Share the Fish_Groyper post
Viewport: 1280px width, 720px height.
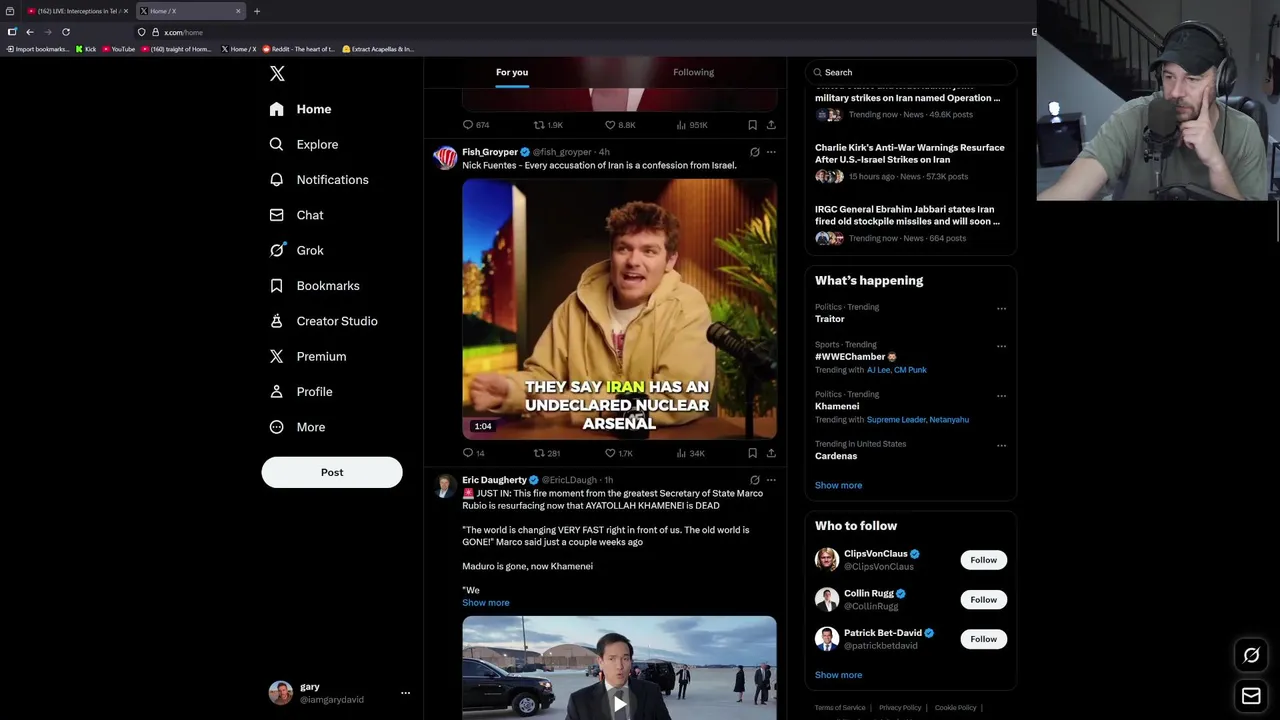pos(771,453)
